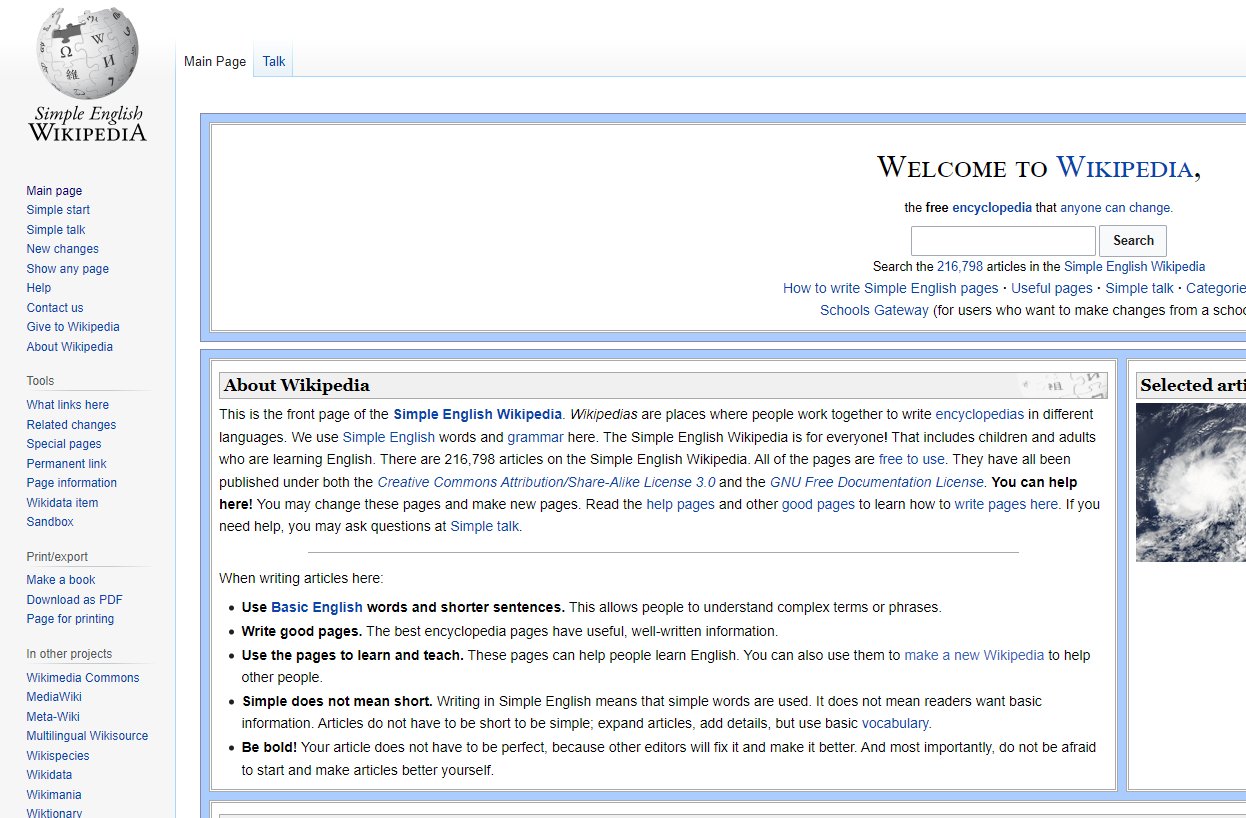Screen dimensions: 1246x818
Task: Open Creative Commons Attribution/Share-Alike License link
Action: coord(546,482)
